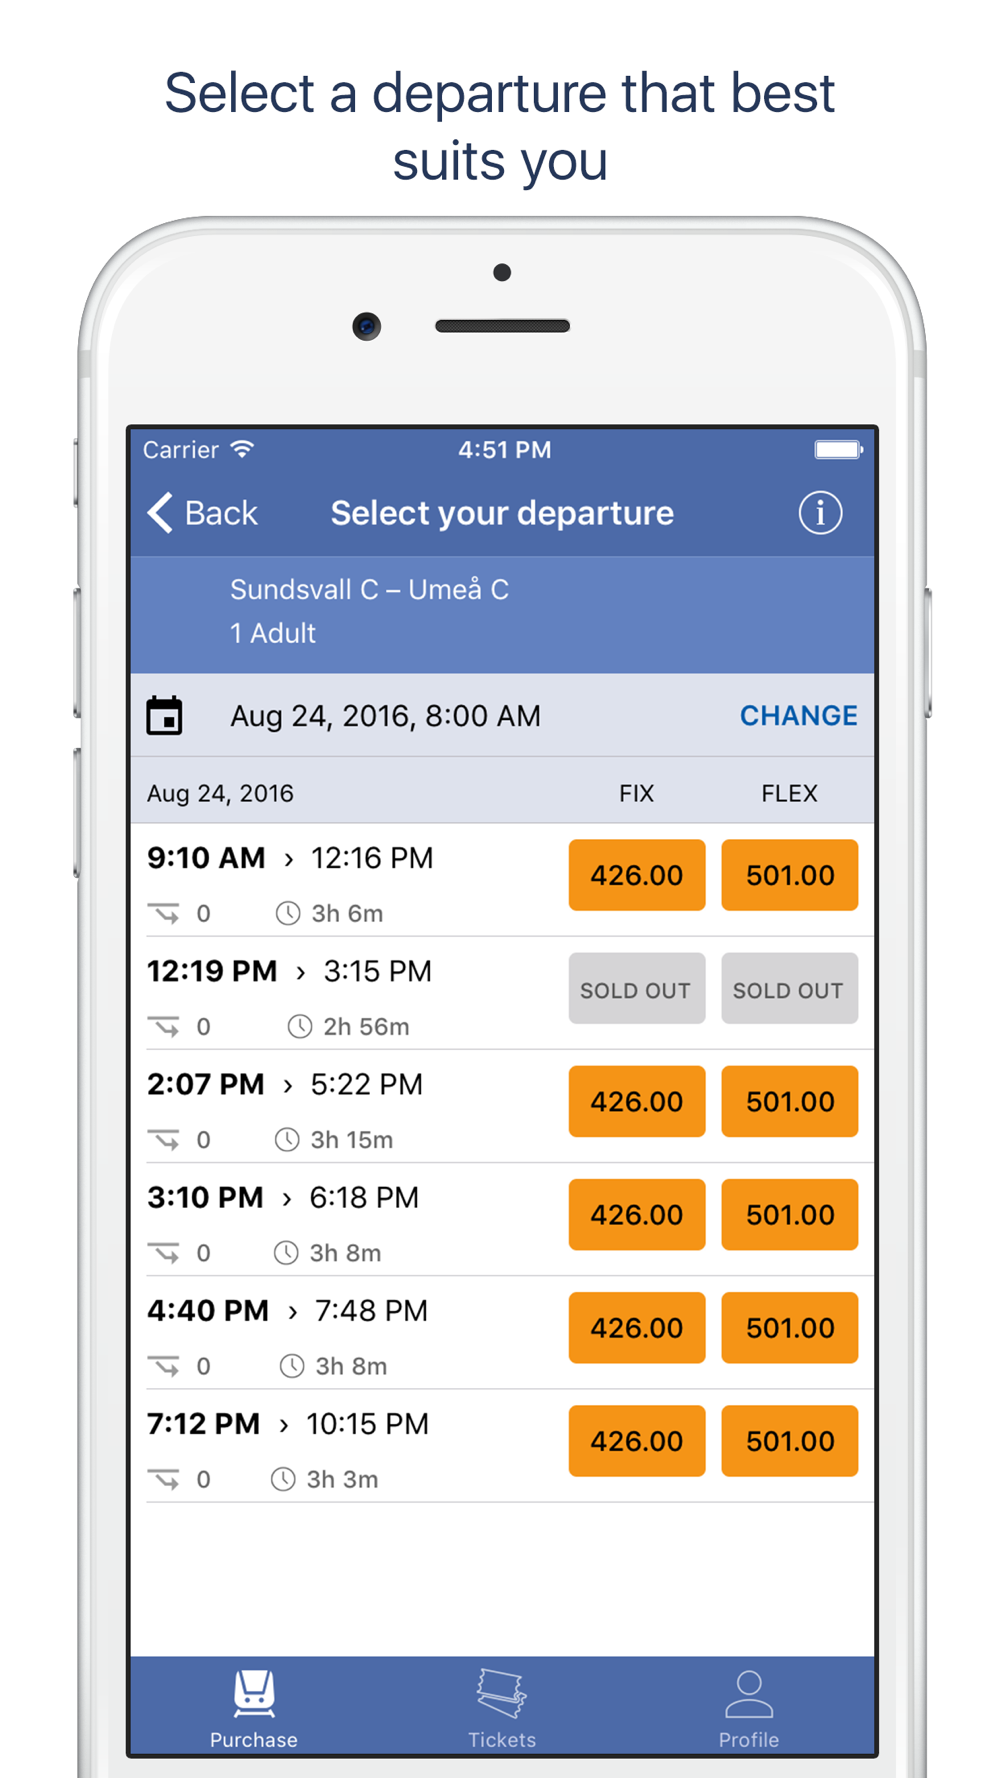Image resolution: width=1000 pixels, height=1778 pixels.
Task: Tap SOLD OUT FIX button for 12:19 PM
Action: (x=637, y=989)
